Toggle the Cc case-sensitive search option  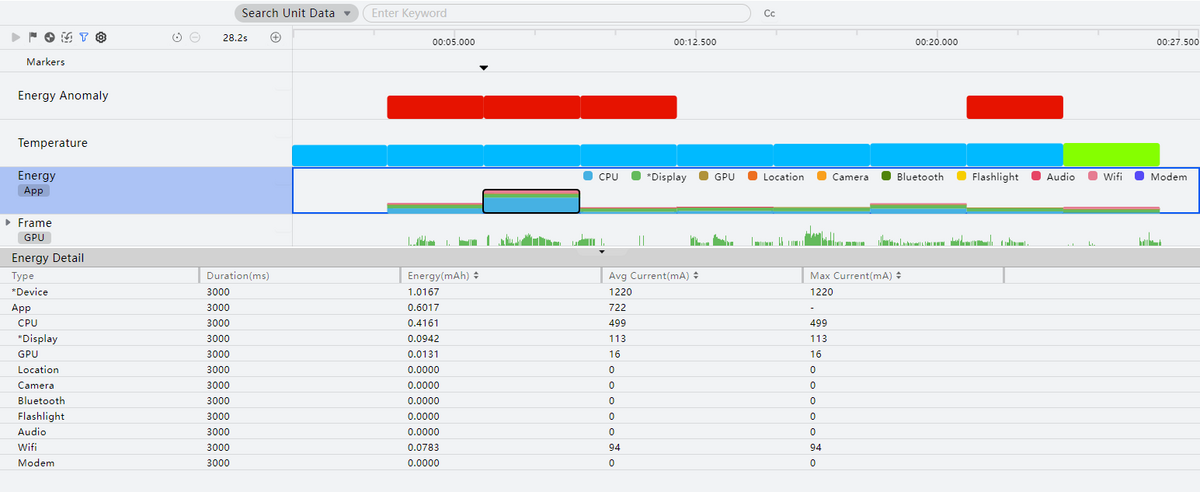769,14
